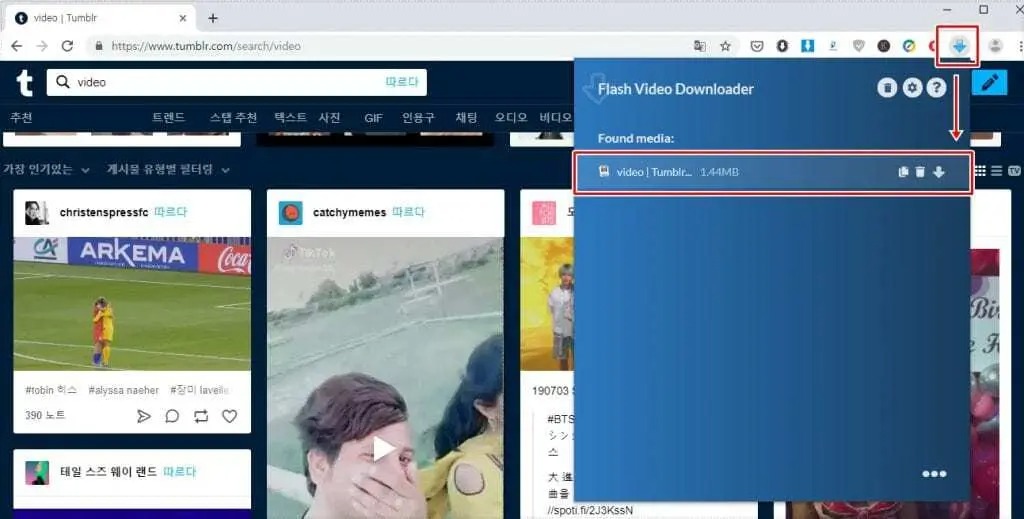Open the soccer field image in christenspressfc post
The image size is (1024, 519).
tap(132, 304)
